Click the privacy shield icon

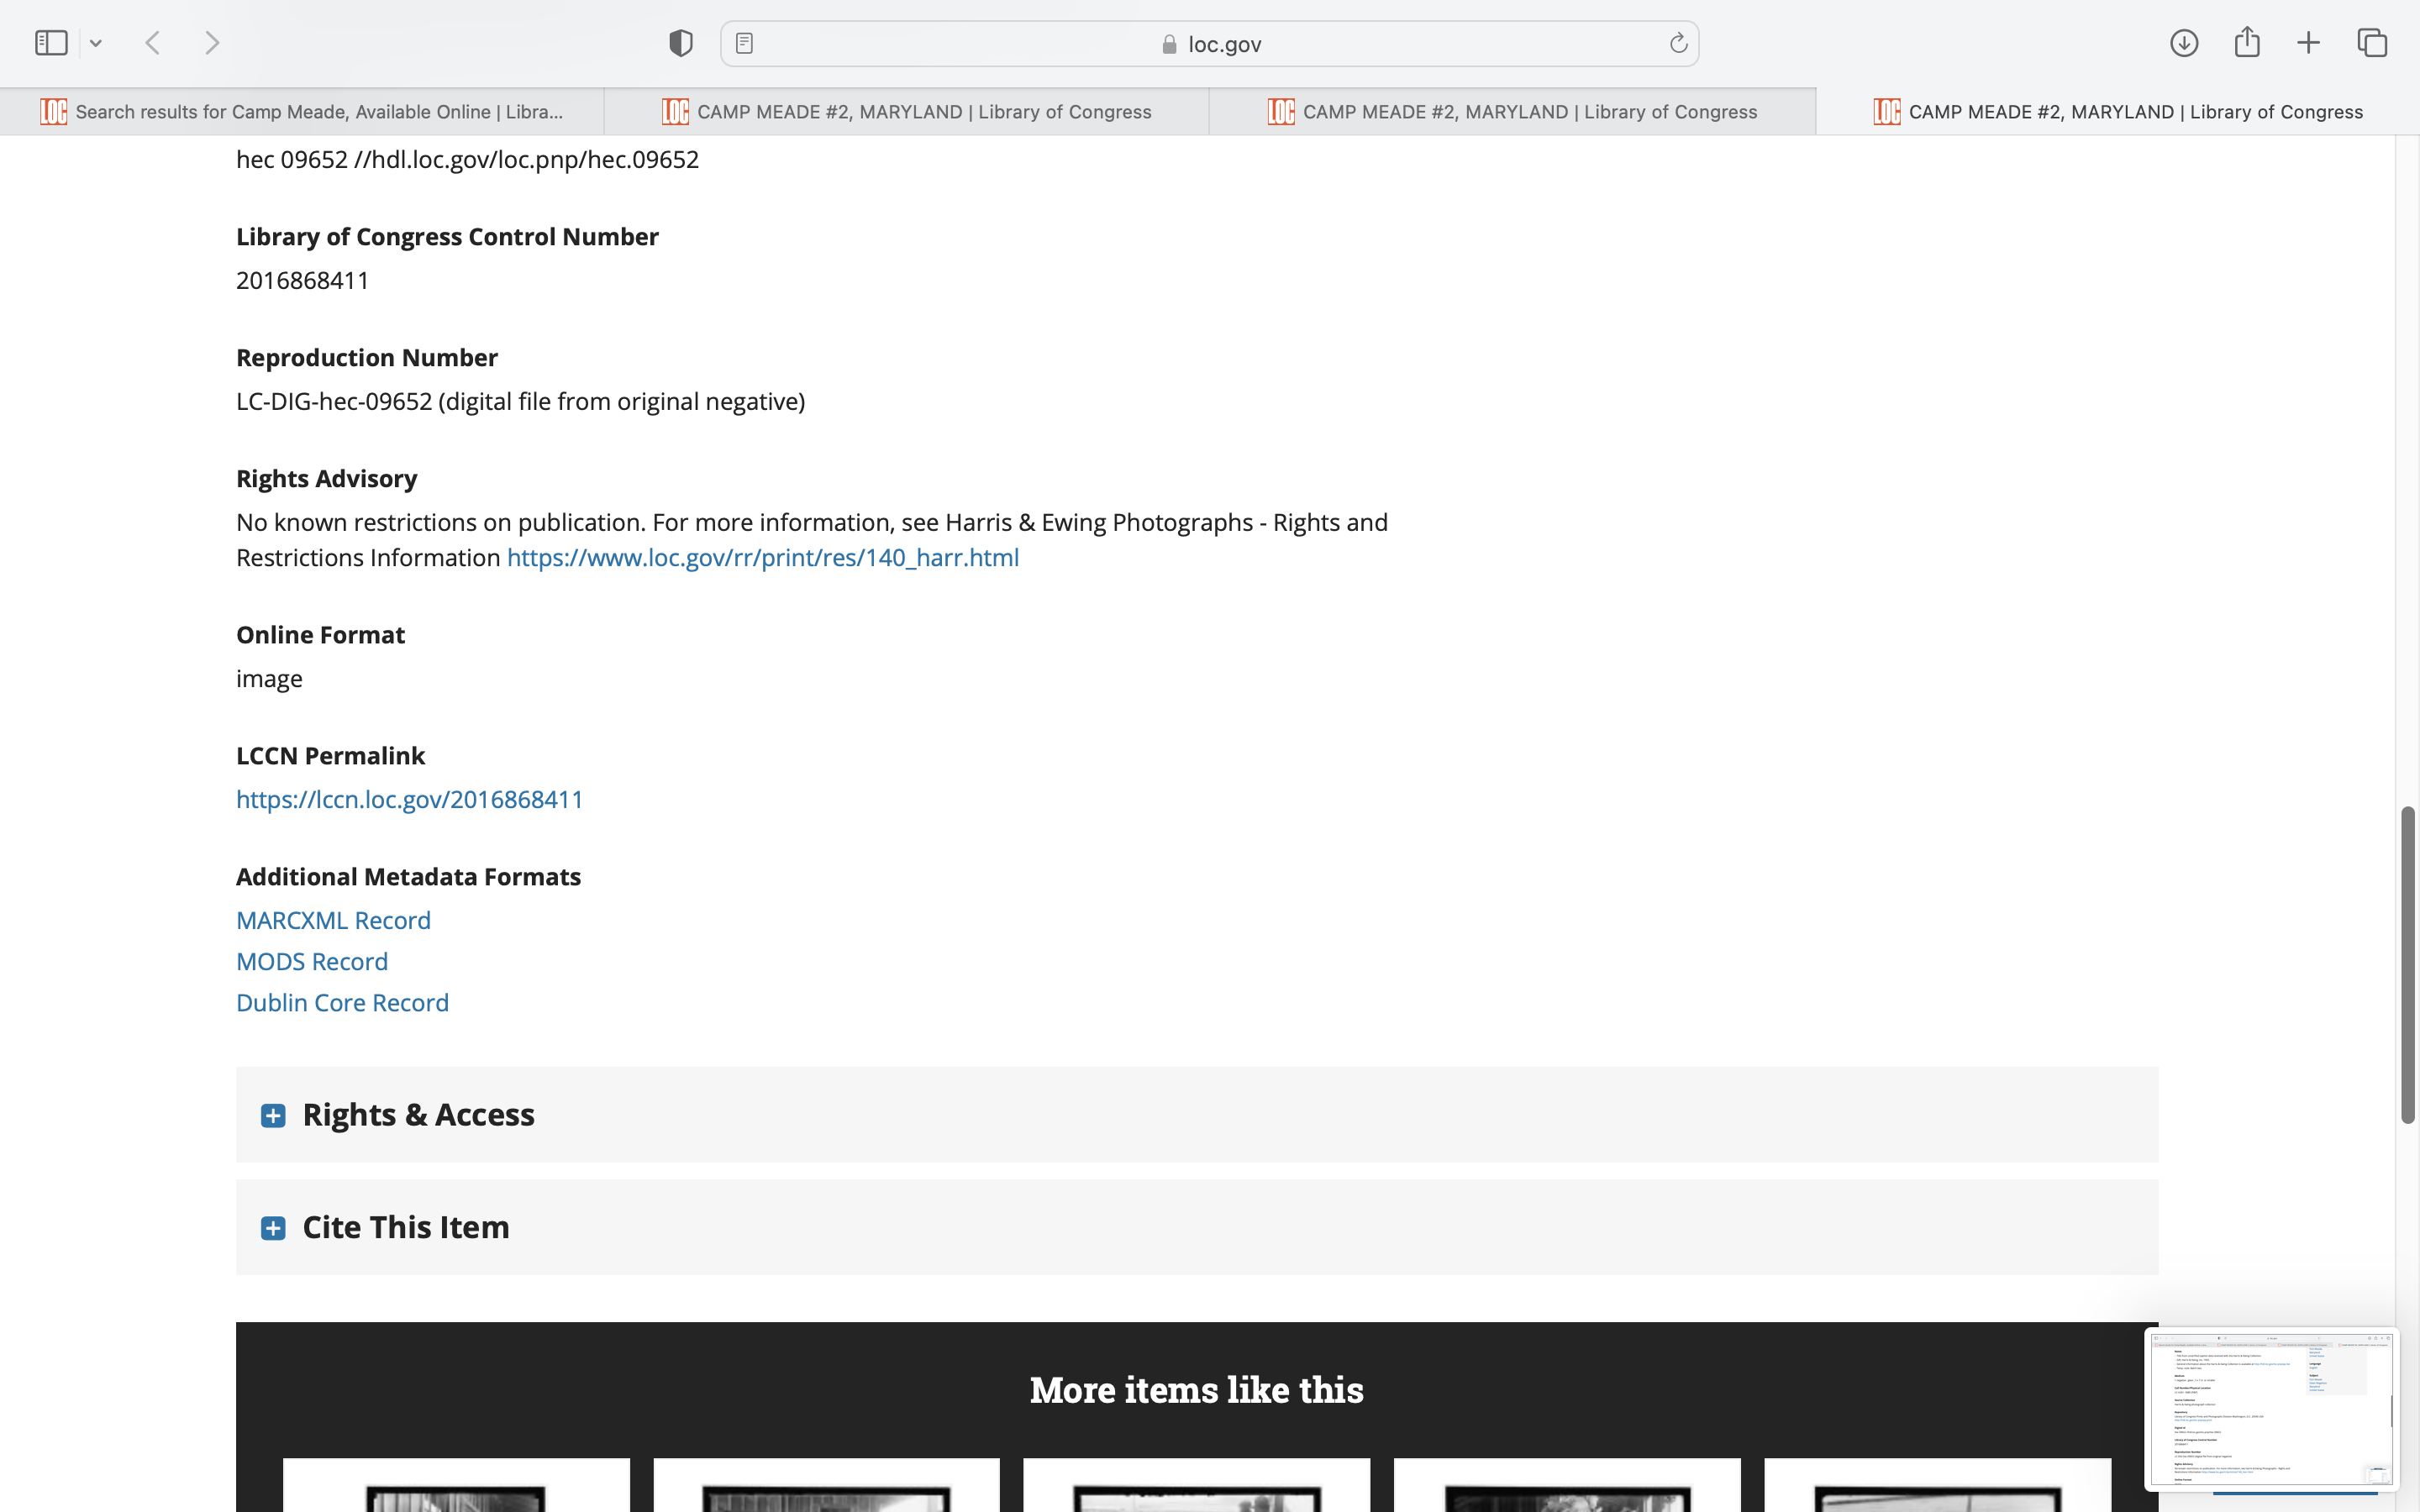pos(681,43)
